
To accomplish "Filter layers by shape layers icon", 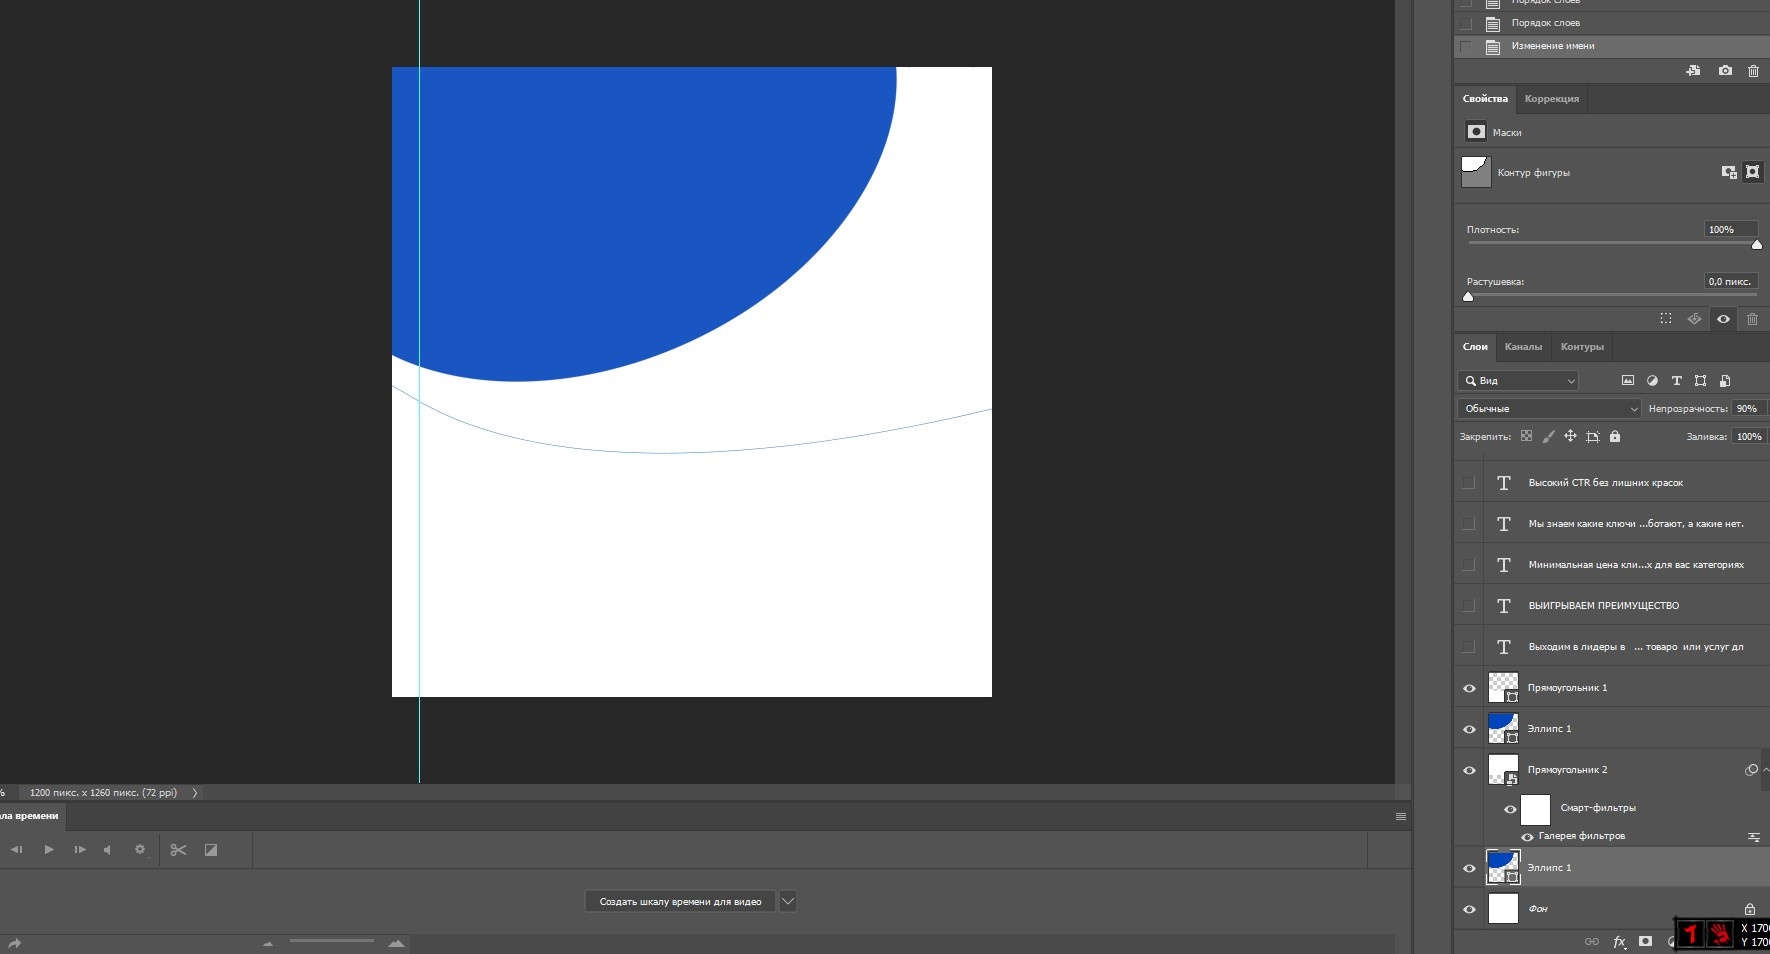I will (x=1700, y=381).
